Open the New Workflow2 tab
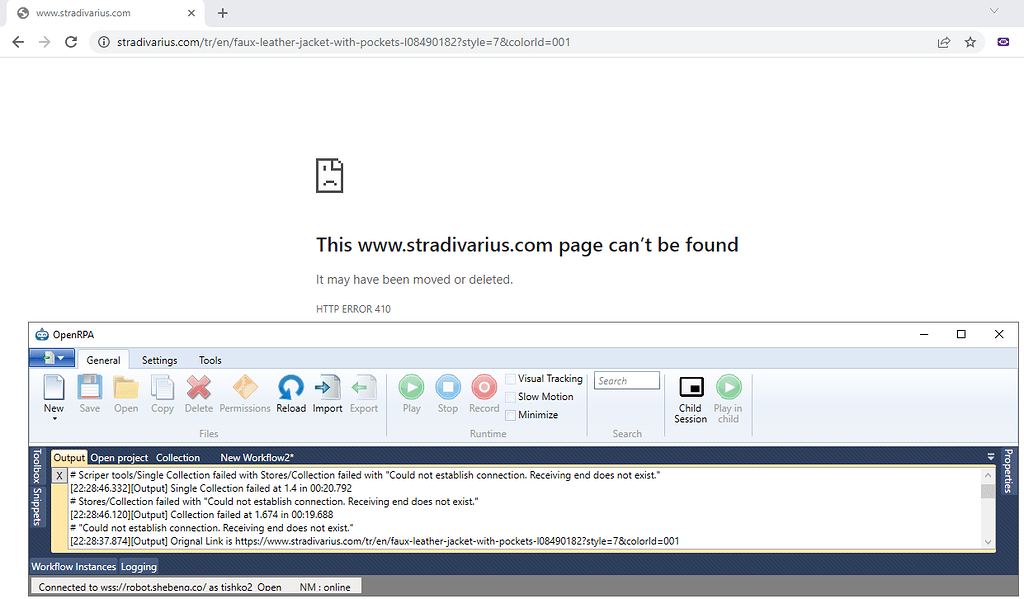 (256, 457)
